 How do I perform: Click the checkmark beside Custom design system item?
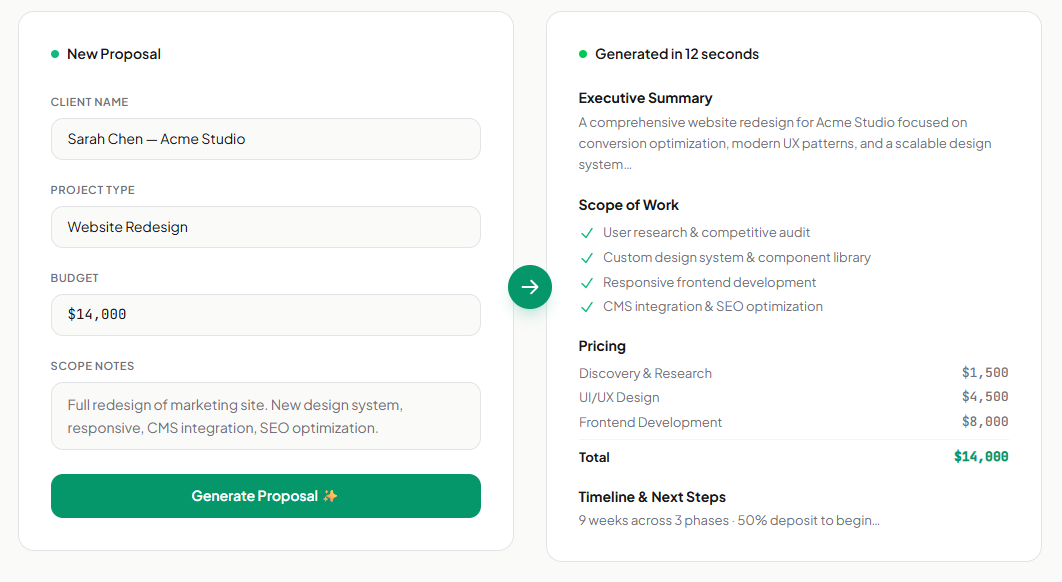coord(587,257)
